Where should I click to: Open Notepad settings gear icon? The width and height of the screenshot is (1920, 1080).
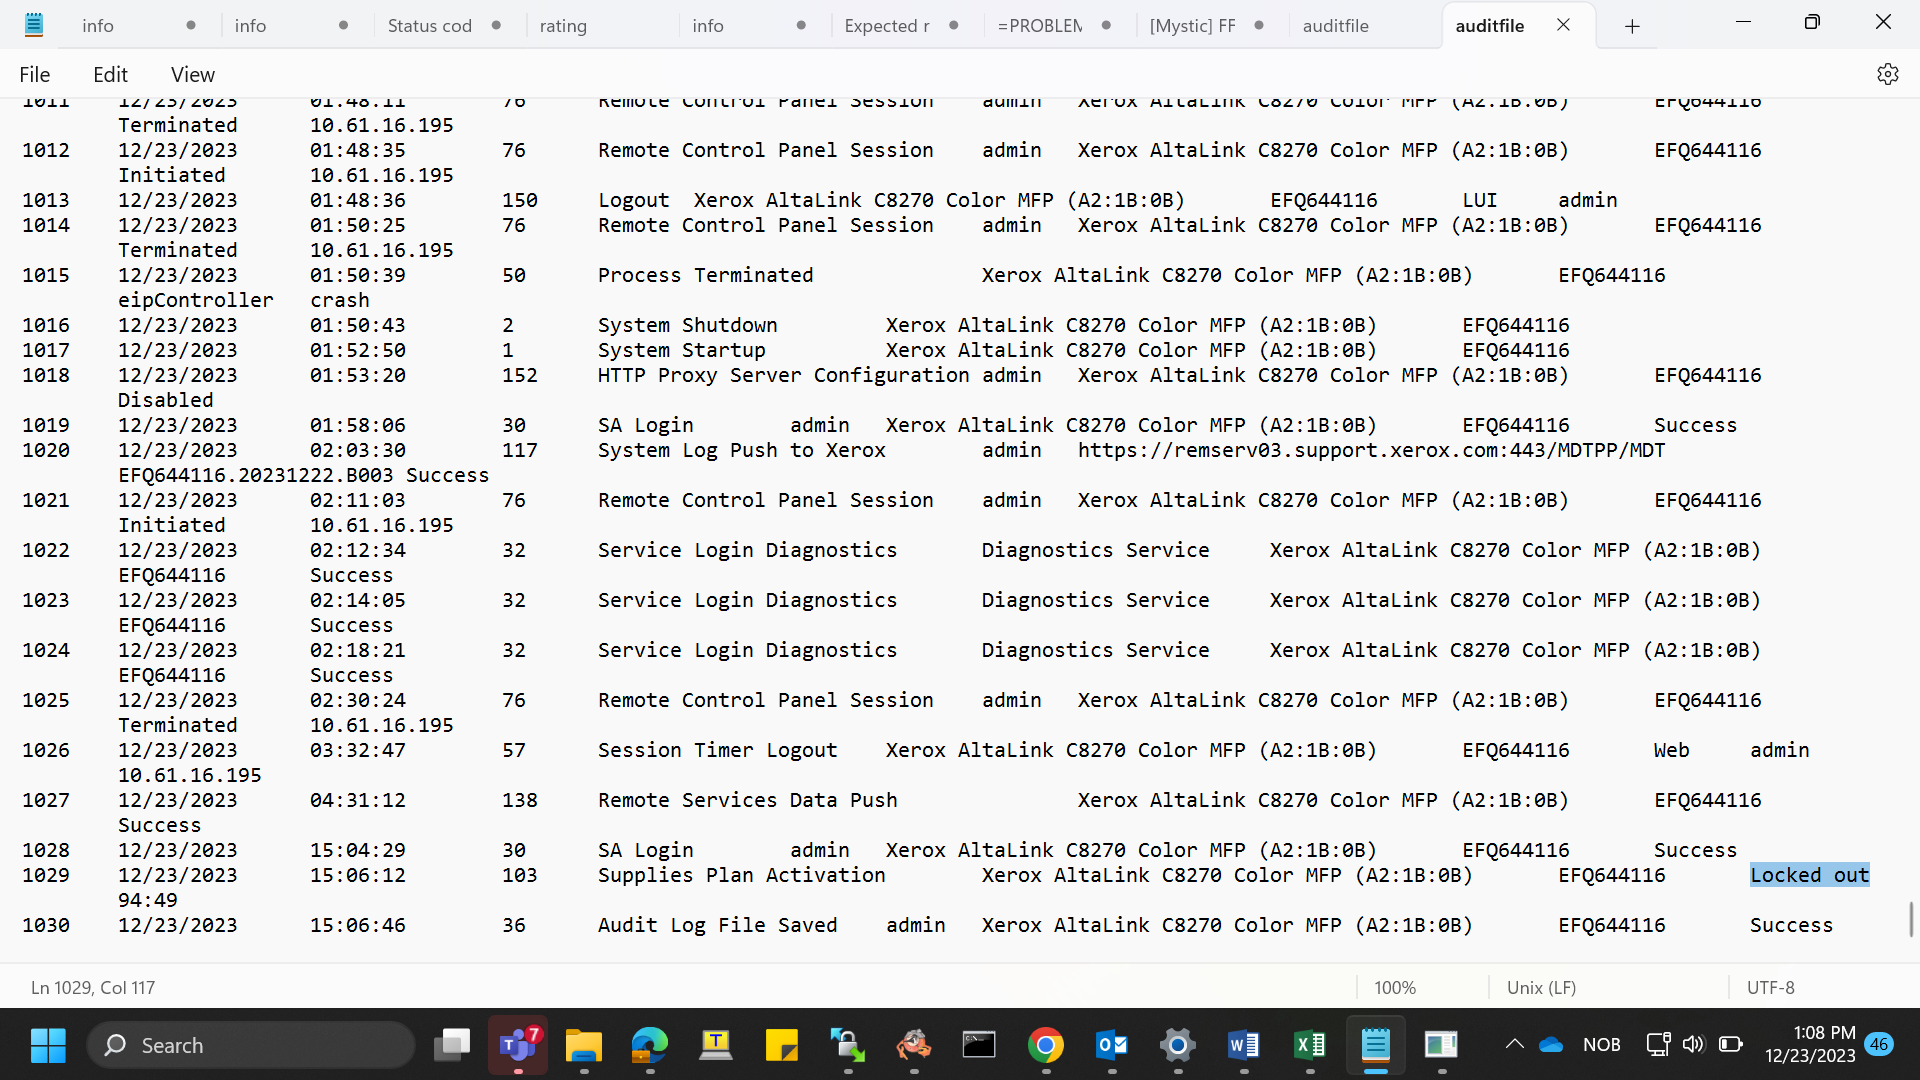click(x=1887, y=74)
